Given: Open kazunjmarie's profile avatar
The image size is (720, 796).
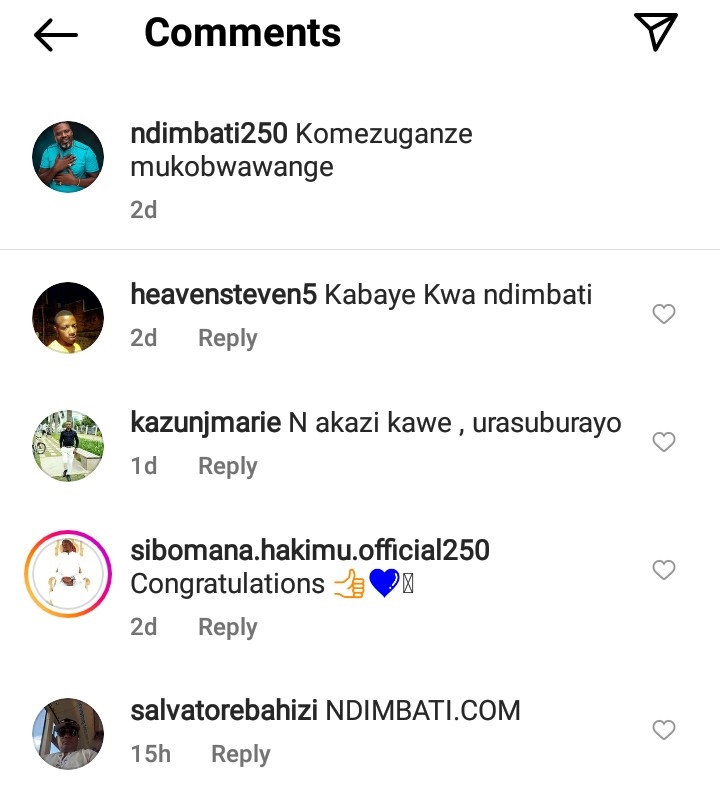Looking at the screenshot, I should (x=68, y=446).
